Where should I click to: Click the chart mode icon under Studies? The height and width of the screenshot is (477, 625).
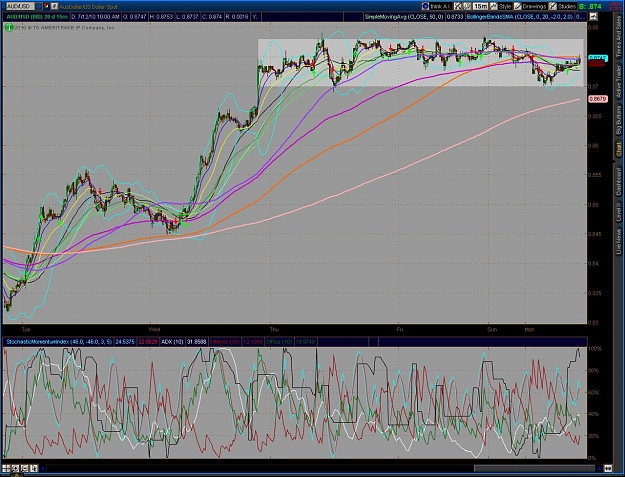click(594, 17)
